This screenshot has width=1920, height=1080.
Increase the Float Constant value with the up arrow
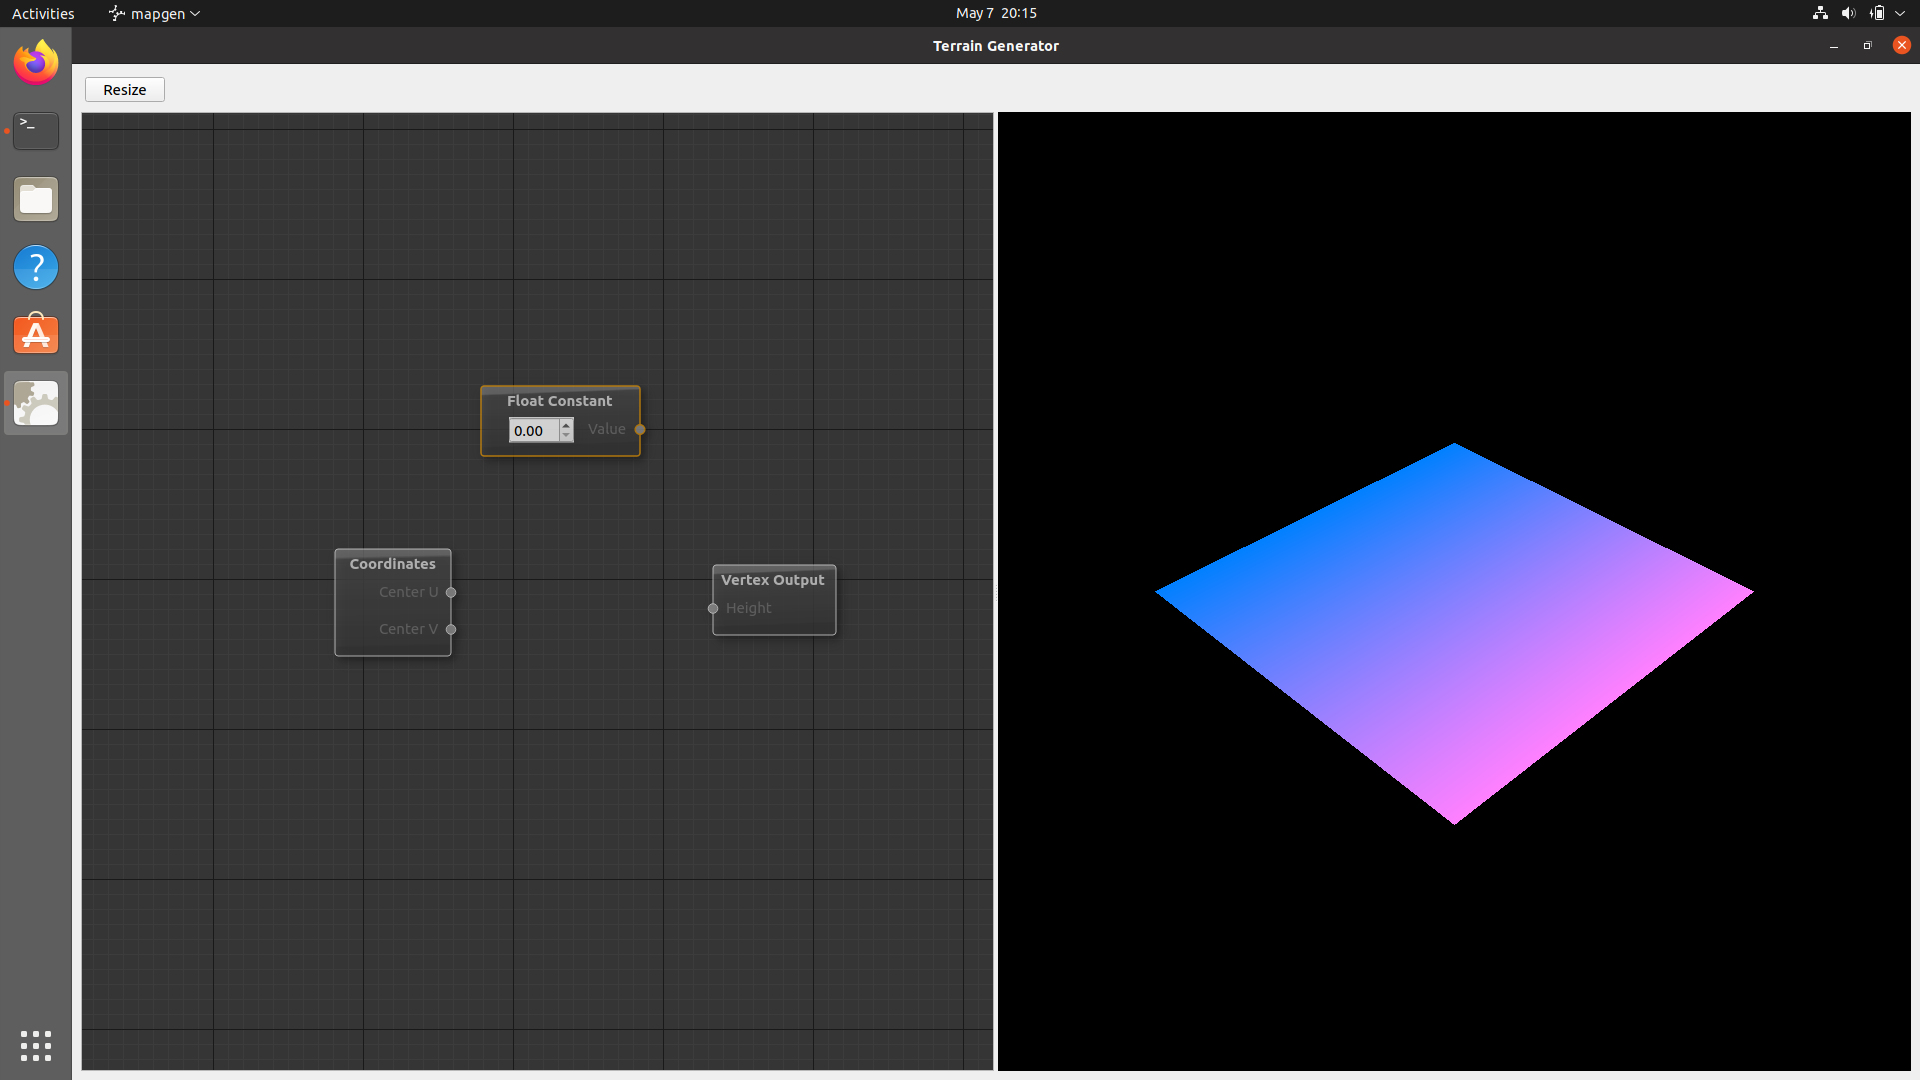[x=566, y=425]
